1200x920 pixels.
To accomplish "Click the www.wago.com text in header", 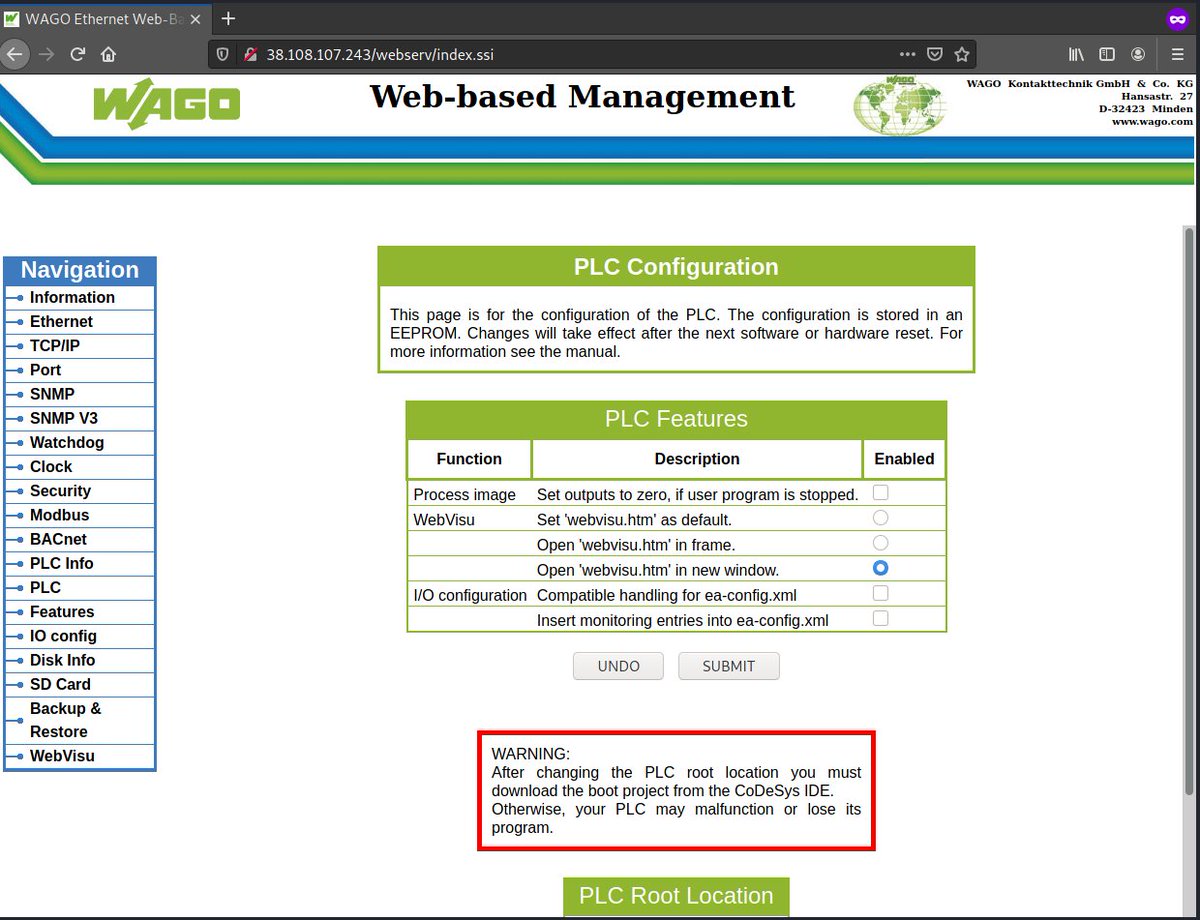I will (x=1152, y=121).
